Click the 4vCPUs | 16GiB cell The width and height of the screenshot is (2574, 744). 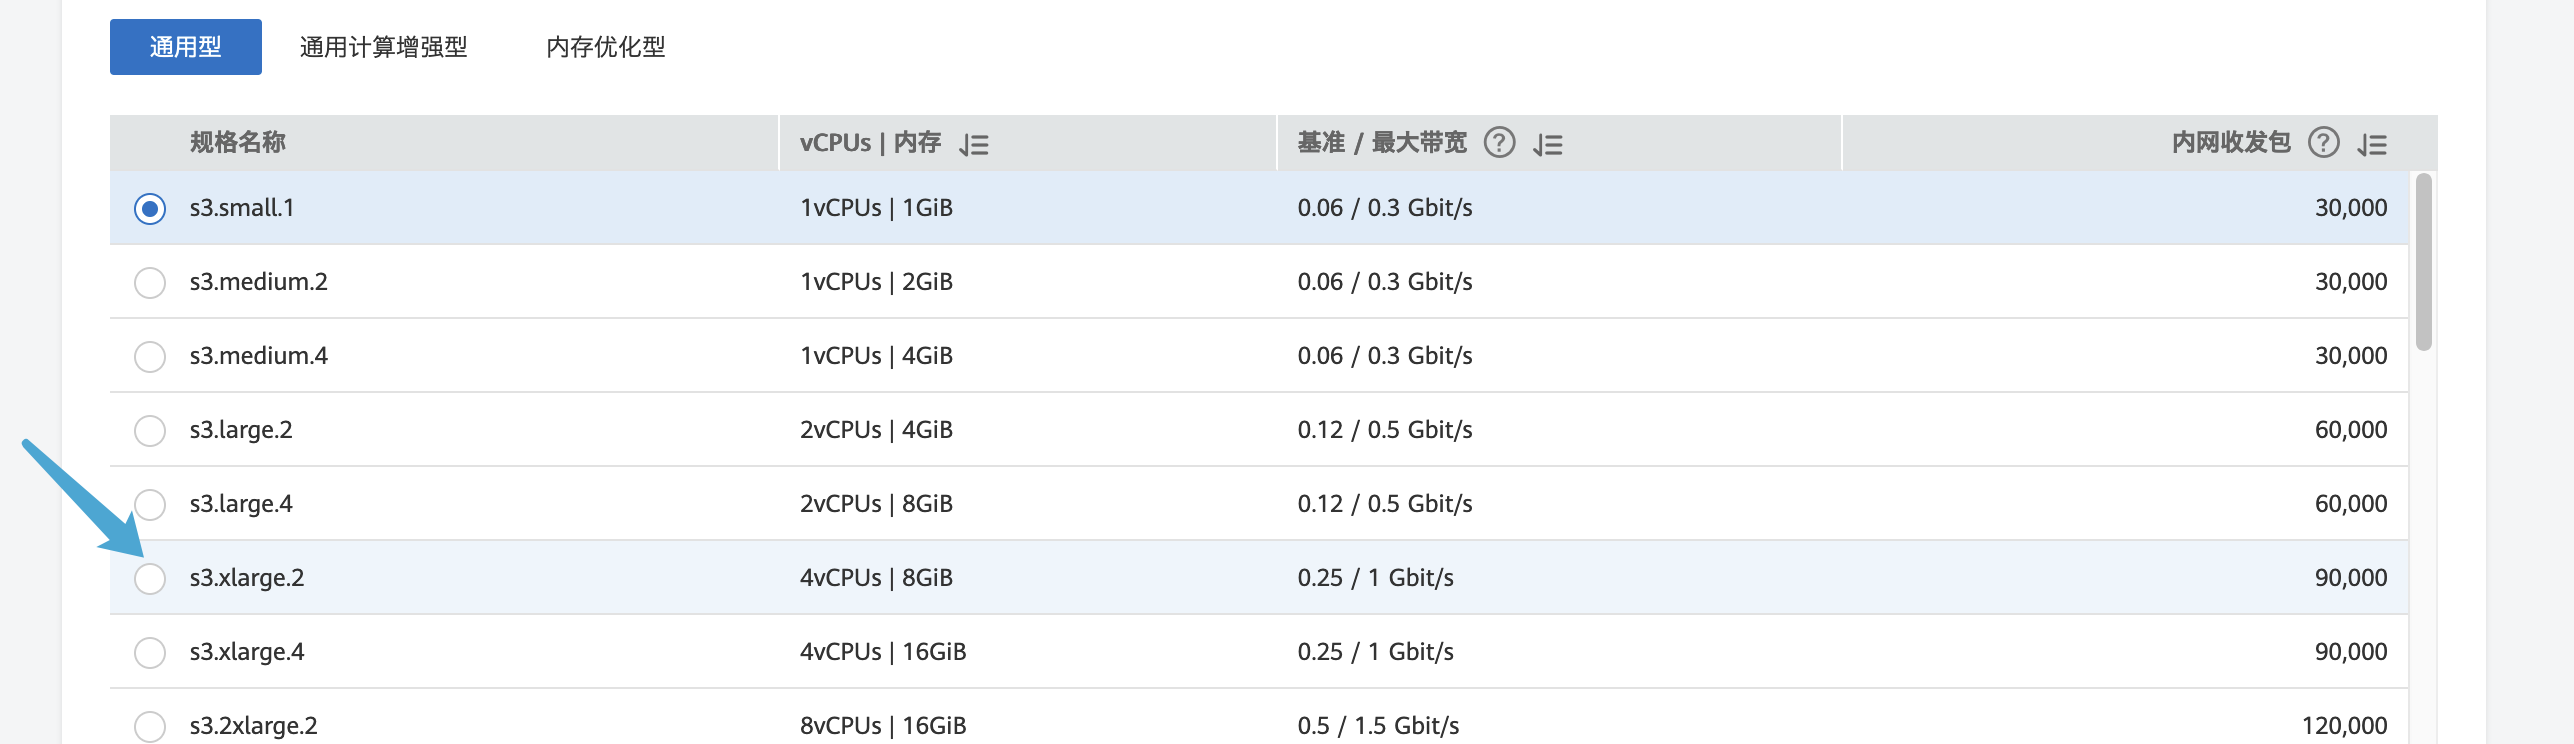tap(883, 652)
